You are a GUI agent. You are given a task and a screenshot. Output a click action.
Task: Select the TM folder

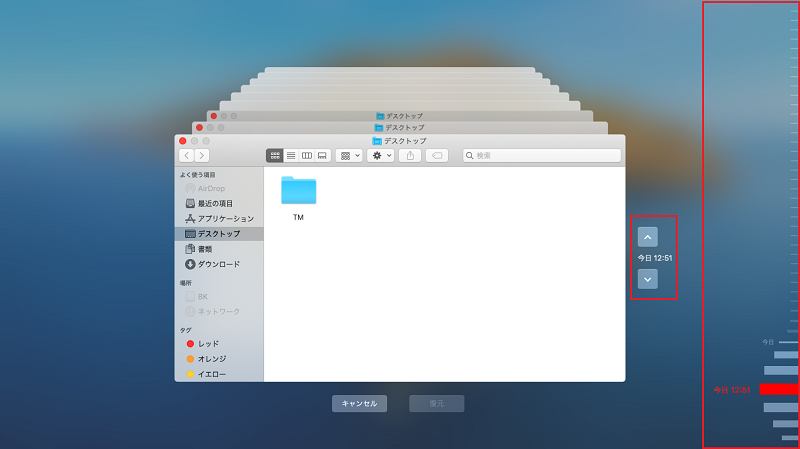[299, 198]
